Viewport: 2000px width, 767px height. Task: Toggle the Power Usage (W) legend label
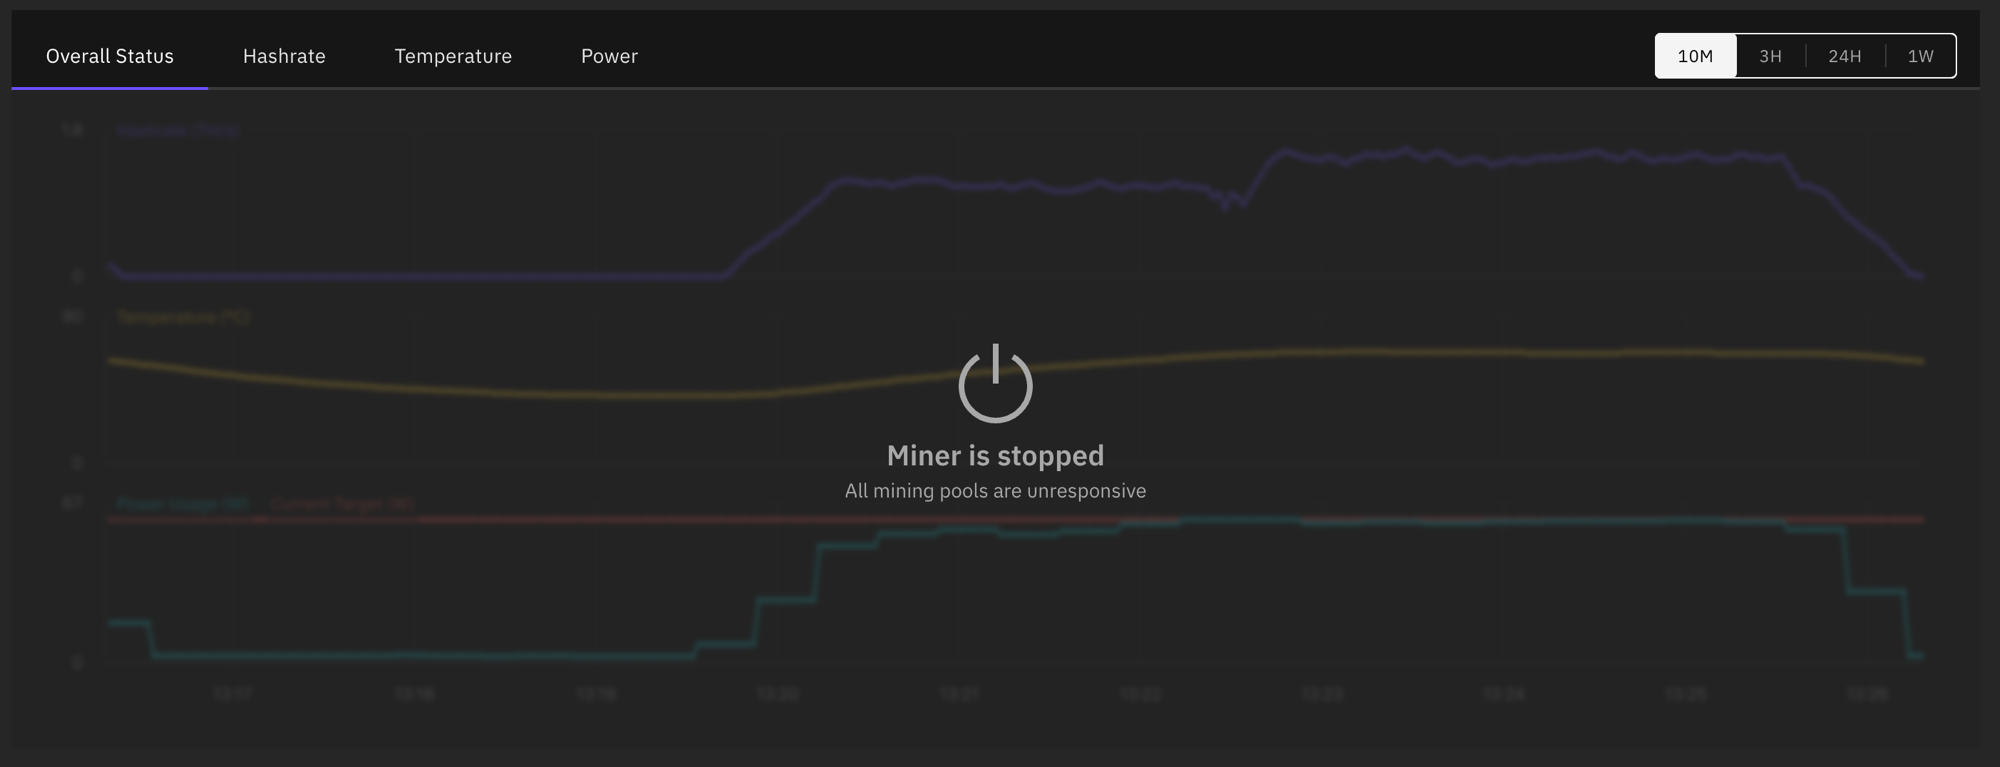[182, 504]
